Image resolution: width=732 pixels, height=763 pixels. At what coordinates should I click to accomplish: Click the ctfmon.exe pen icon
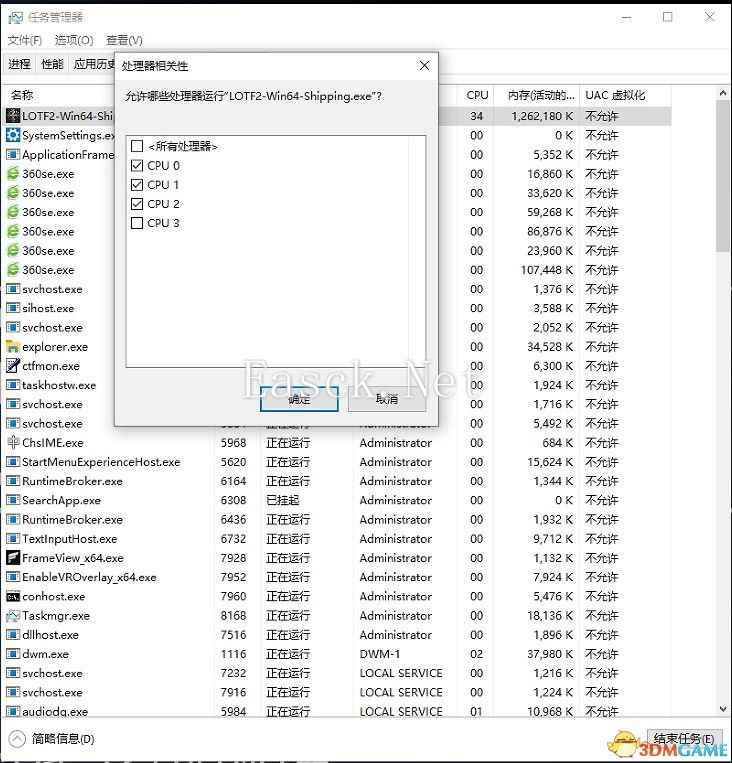(13, 366)
